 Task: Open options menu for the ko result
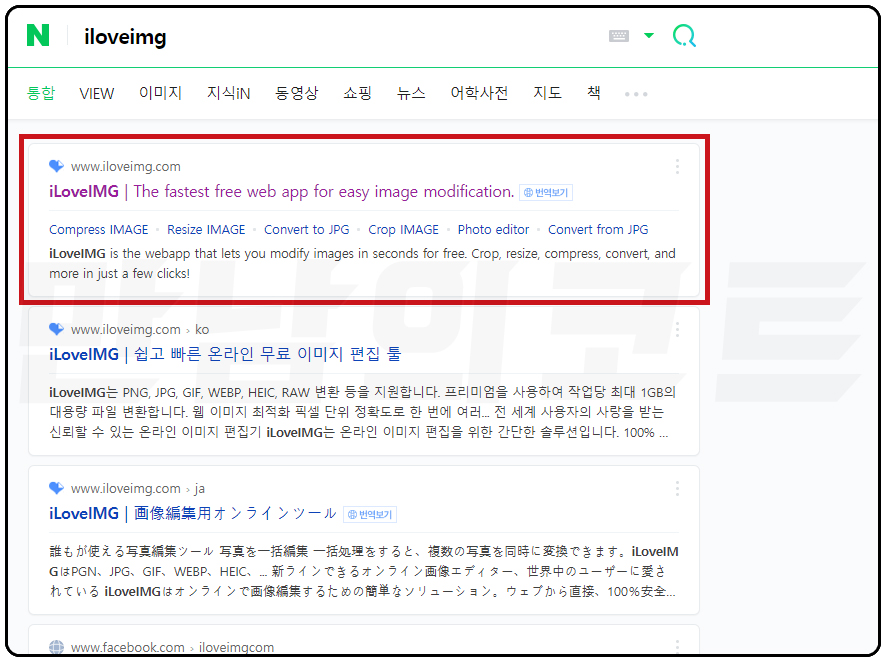point(677,329)
